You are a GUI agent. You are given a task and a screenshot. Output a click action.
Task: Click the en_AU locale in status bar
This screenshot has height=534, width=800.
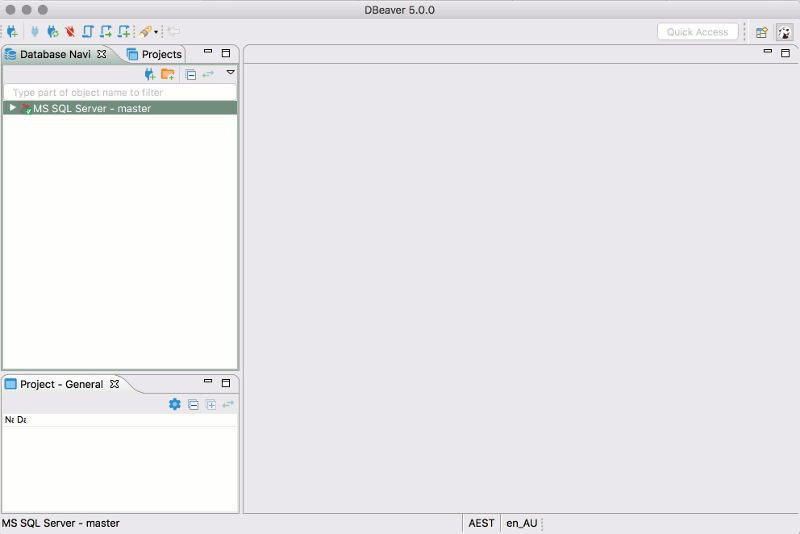pos(521,523)
